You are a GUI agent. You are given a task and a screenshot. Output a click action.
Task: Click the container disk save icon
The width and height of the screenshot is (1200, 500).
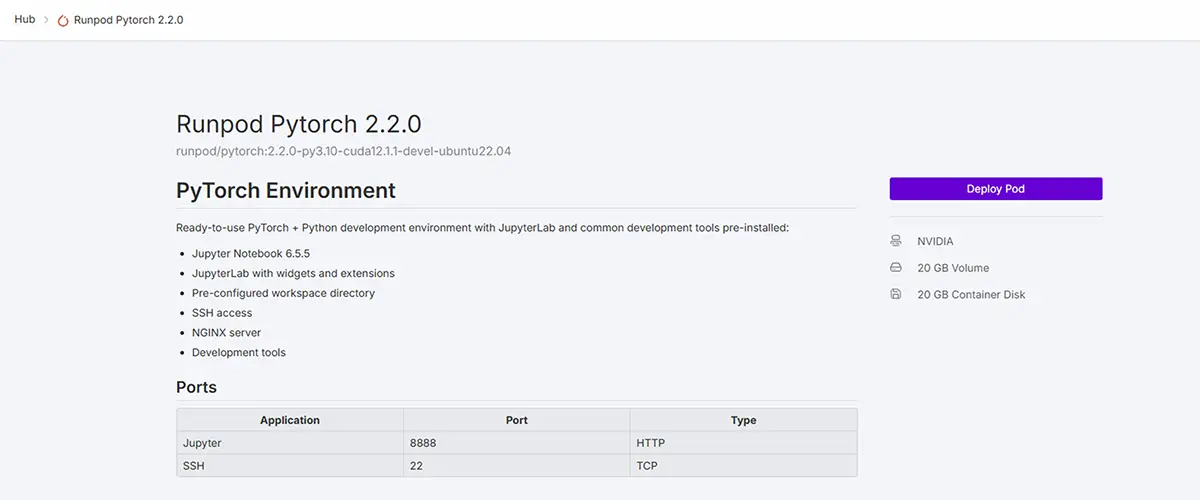point(896,295)
